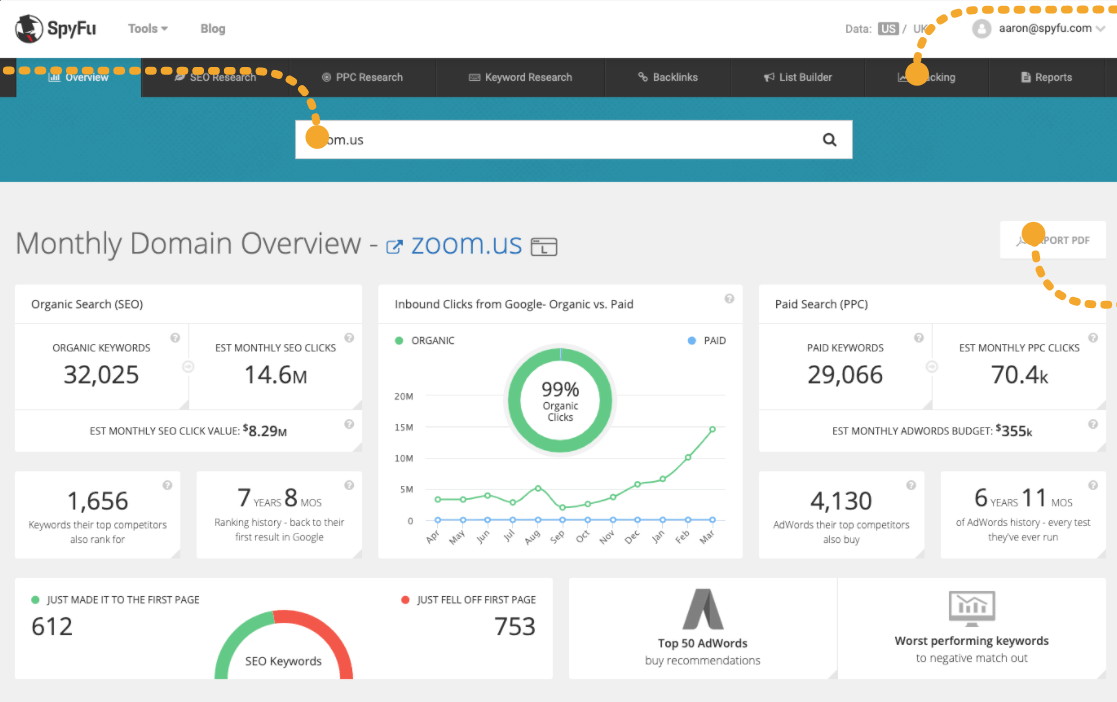The image size is (1117, 702).
Task: Click the AdWords logo icon
Action: pos(703,609)
